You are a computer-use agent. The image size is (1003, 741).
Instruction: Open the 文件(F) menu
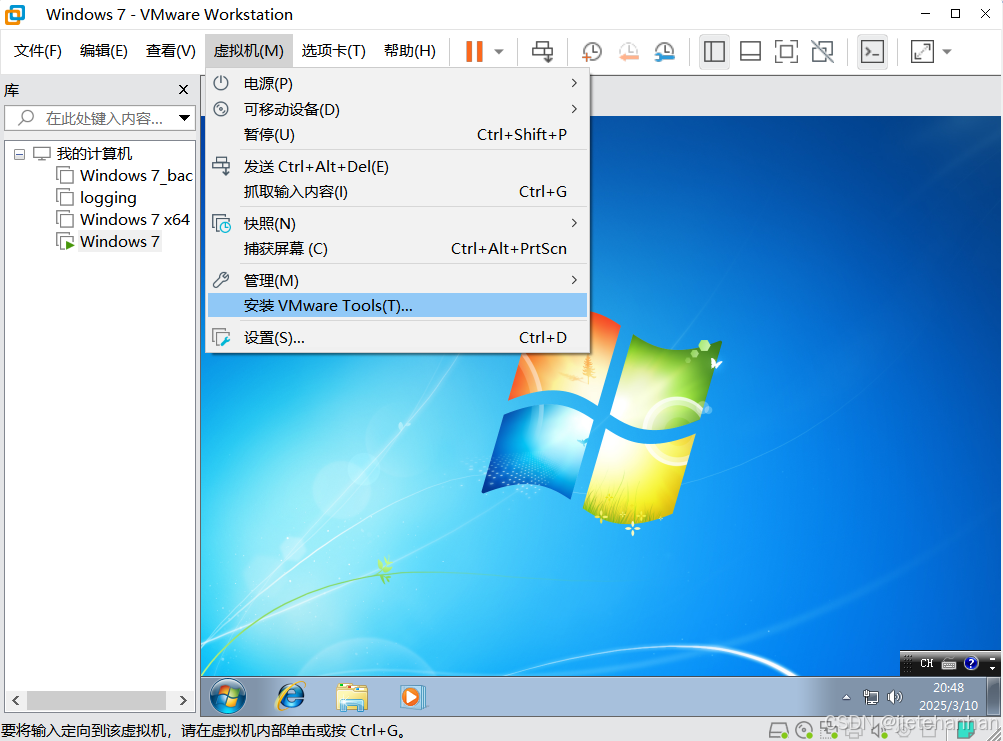coord(38,51)
